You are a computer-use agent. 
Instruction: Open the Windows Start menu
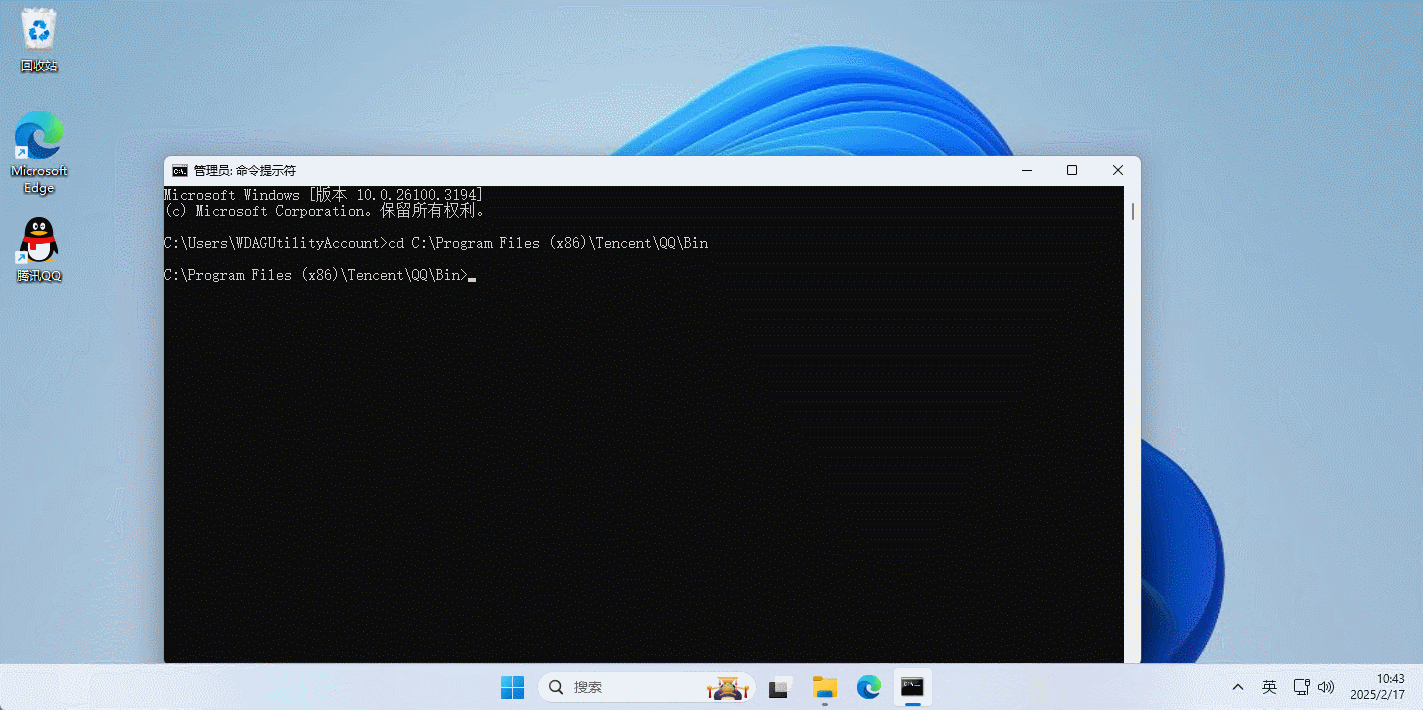coord(512,687)
